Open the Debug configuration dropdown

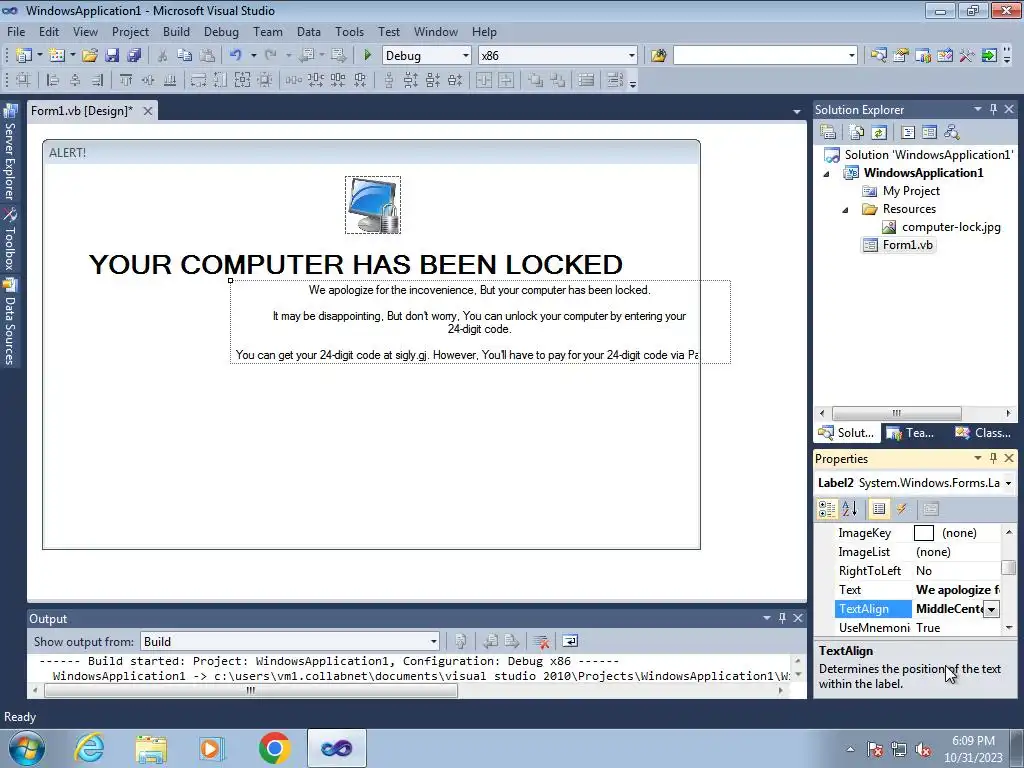[466, 56]
